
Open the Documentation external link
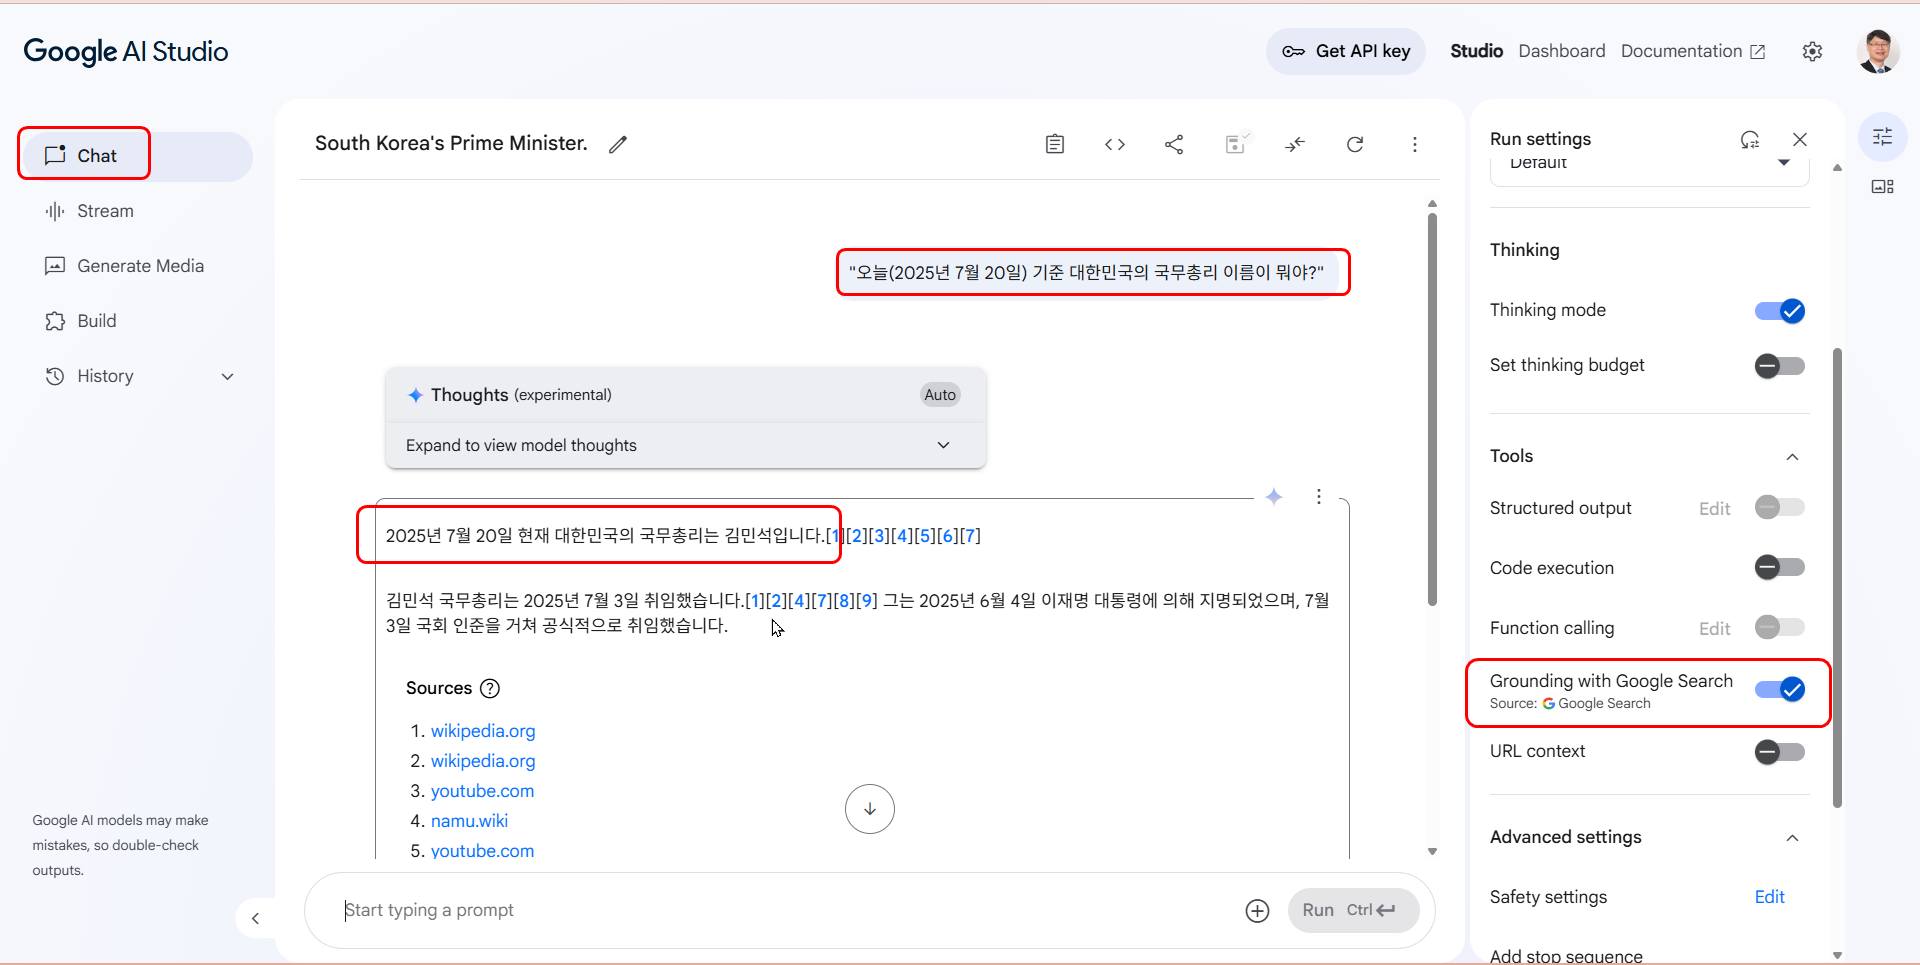(x=1692, y=51)
